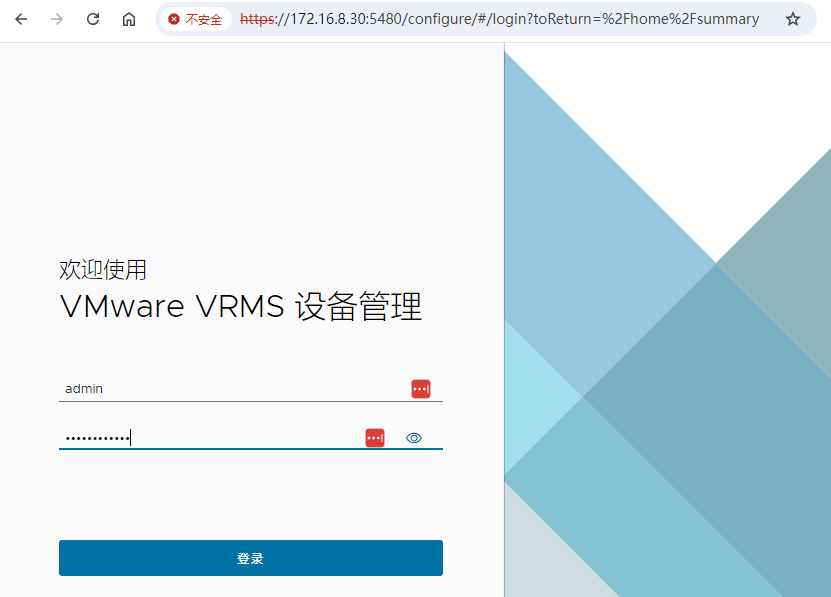Click the VMware VRMS 设备管理 heading
This screenshot has width=831, height=597.
[241, 306]
